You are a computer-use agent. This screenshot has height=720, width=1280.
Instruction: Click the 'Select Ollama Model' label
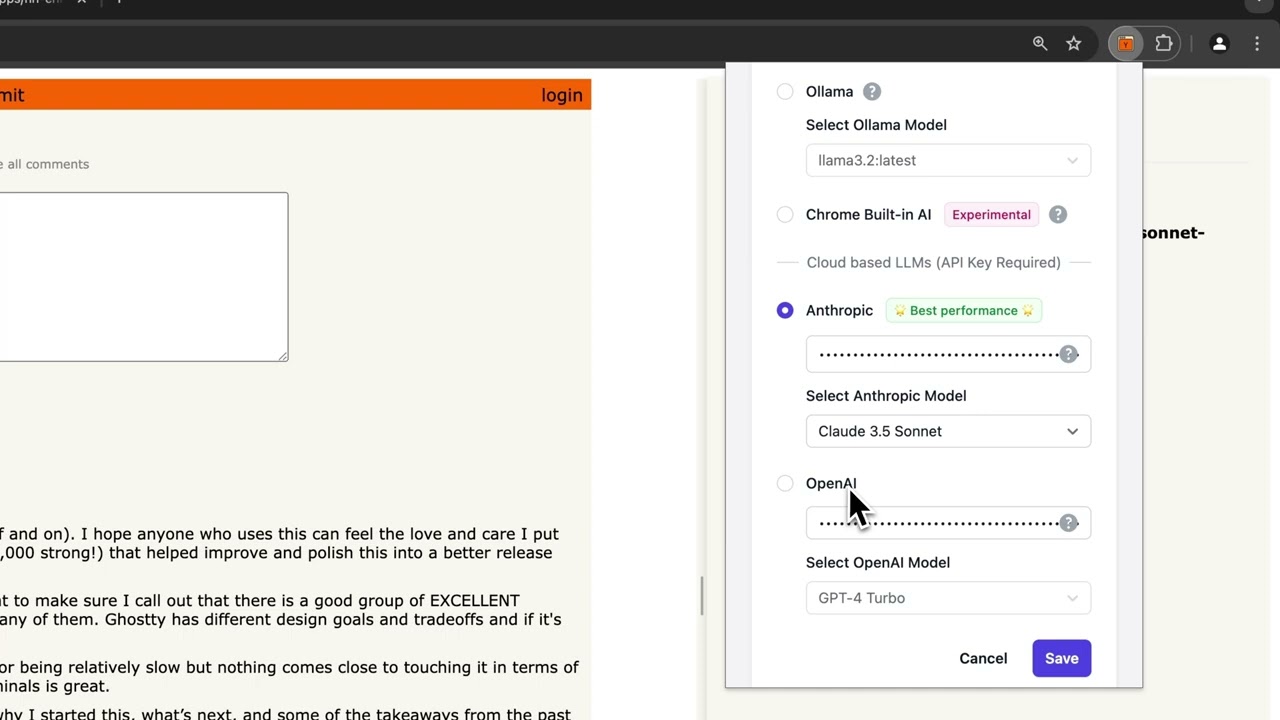pos(876,125)
